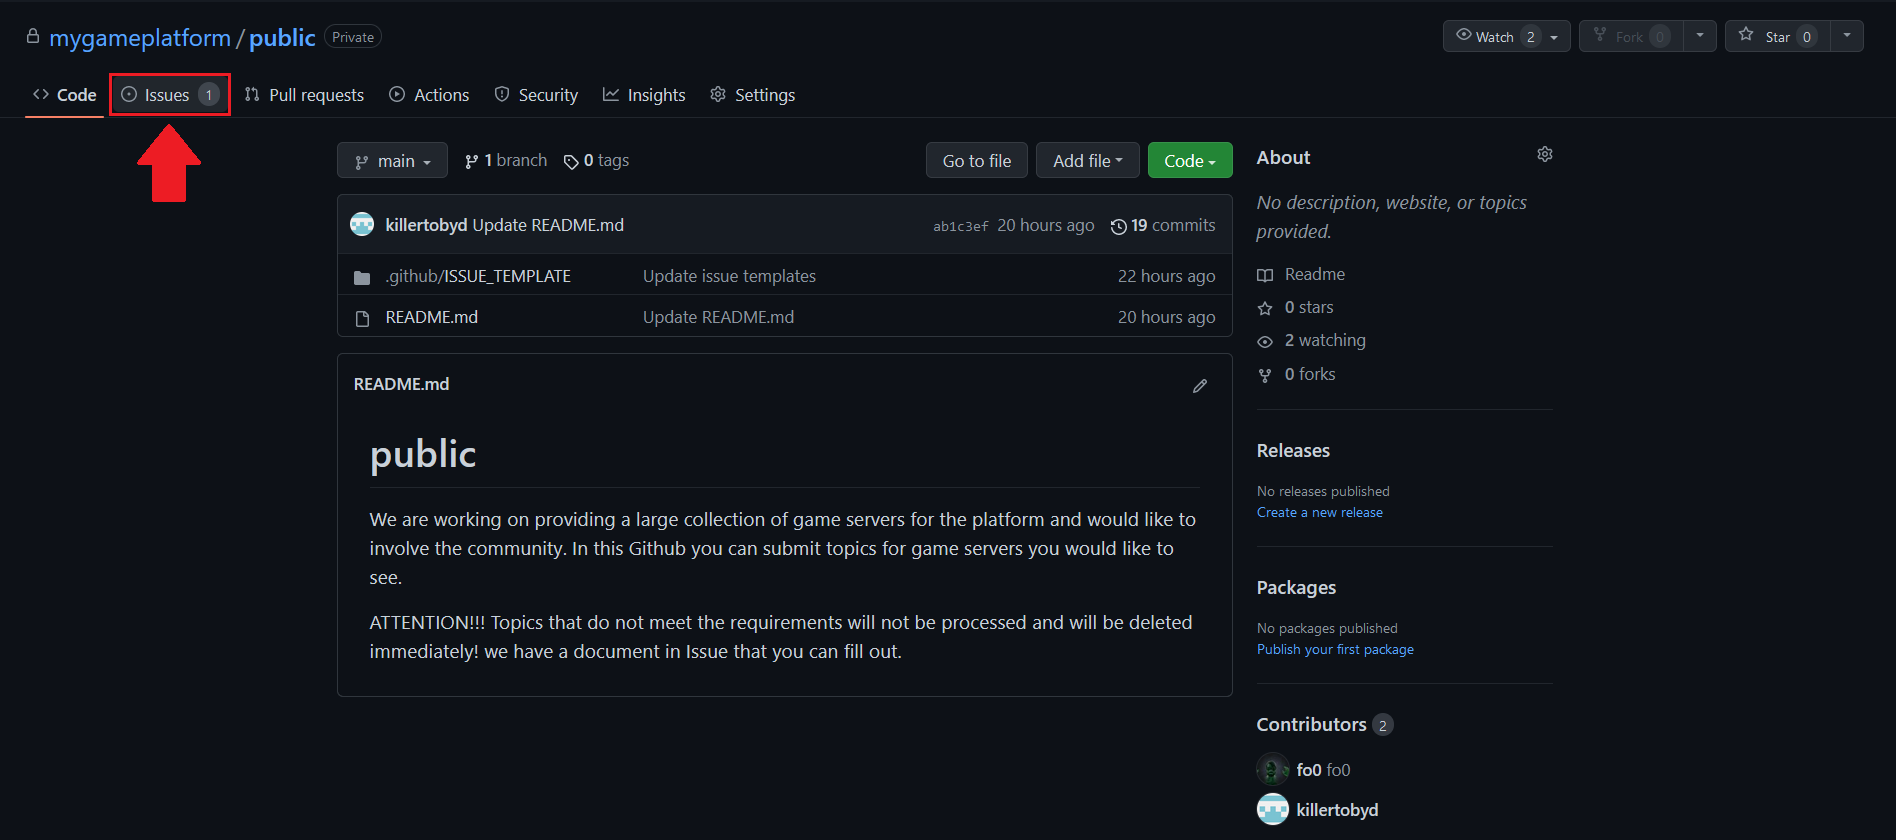Open repository Settings tab

753,95
